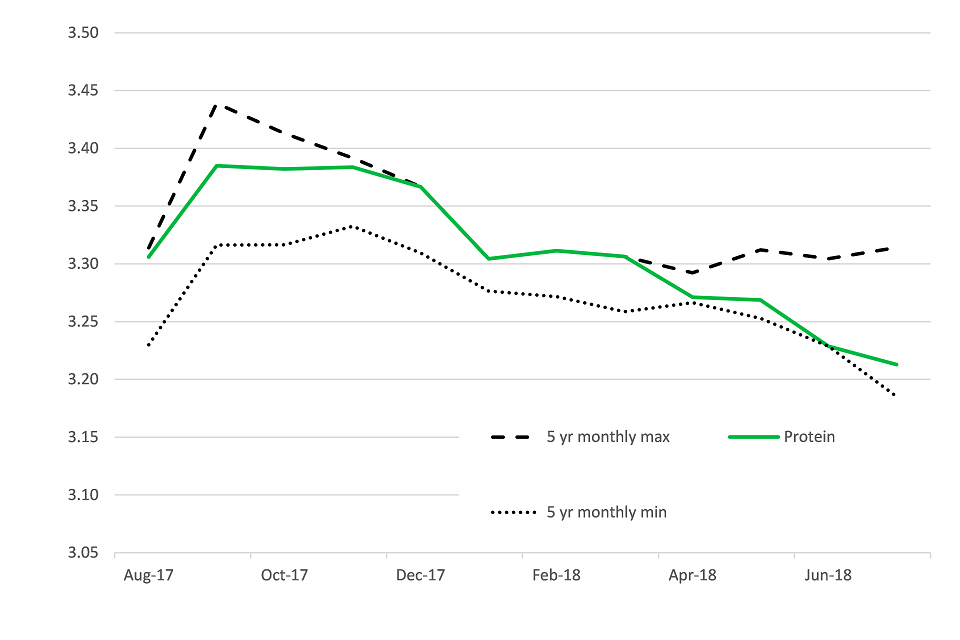Viewport: 960px width, 640px height.
Task: Click the Feb-18 x-axis label
Action: [x=557, y=575]
